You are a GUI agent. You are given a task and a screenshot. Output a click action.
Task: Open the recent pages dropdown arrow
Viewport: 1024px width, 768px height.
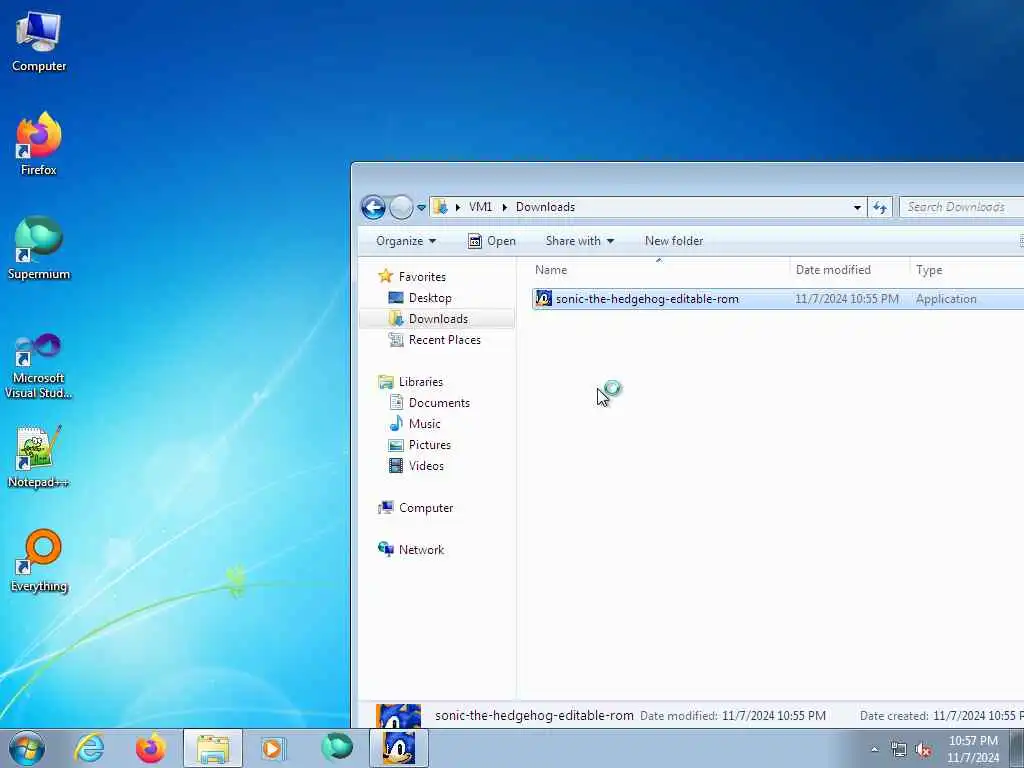click(421, 208)
